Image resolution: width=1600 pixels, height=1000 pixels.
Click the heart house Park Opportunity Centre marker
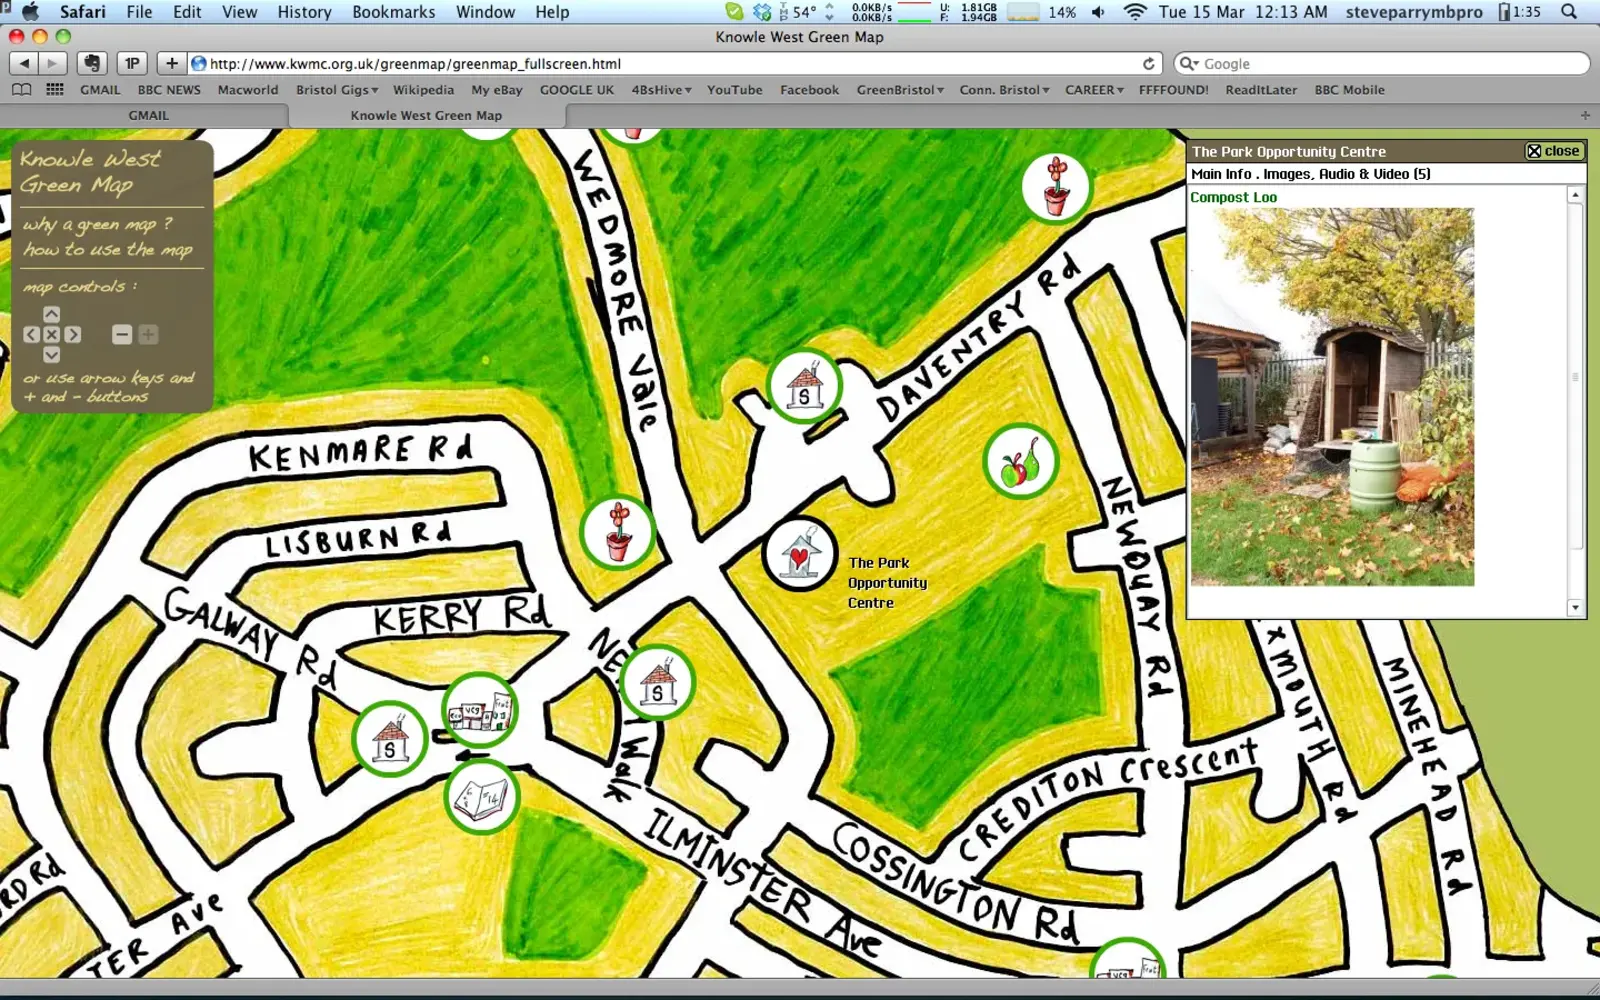[x=799, y=554]
